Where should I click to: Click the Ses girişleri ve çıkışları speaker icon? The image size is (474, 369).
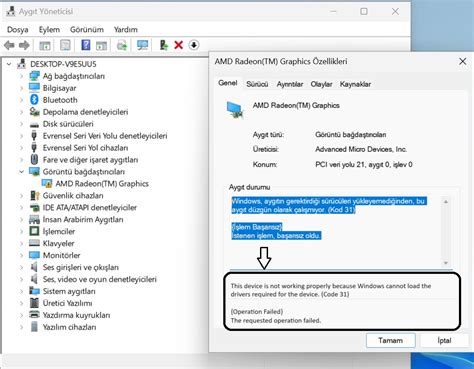click(34, 267)
